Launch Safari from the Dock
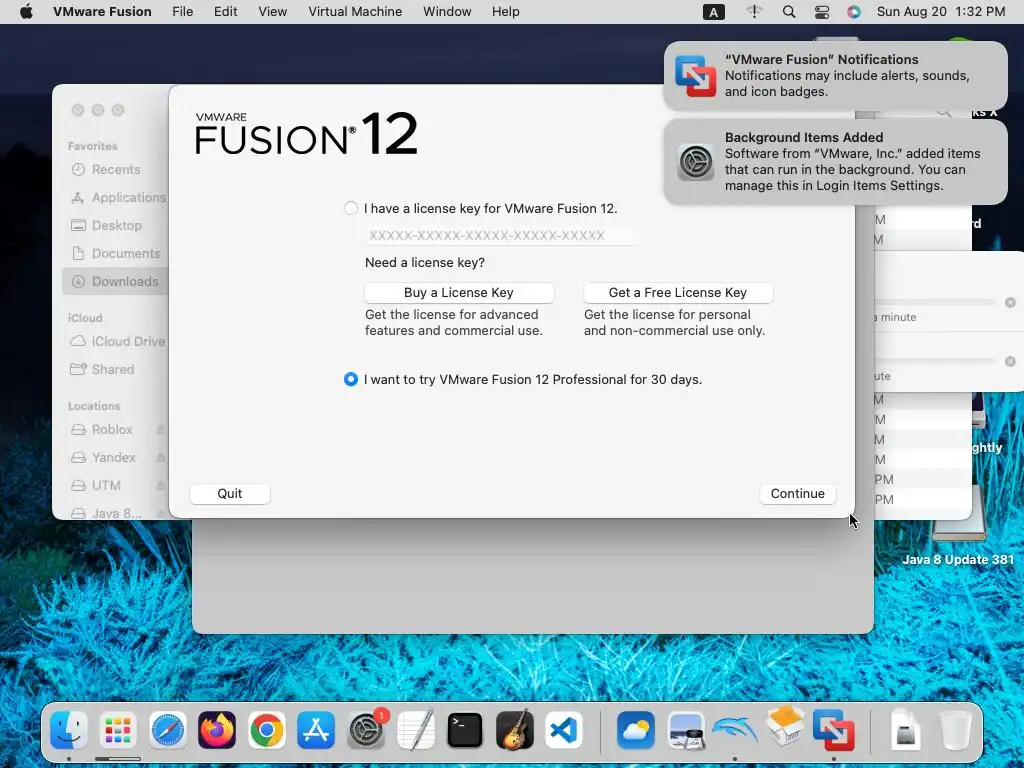The height and width of the screenshot is (768, 1024). pyautogui.click(x=168, y=729)
